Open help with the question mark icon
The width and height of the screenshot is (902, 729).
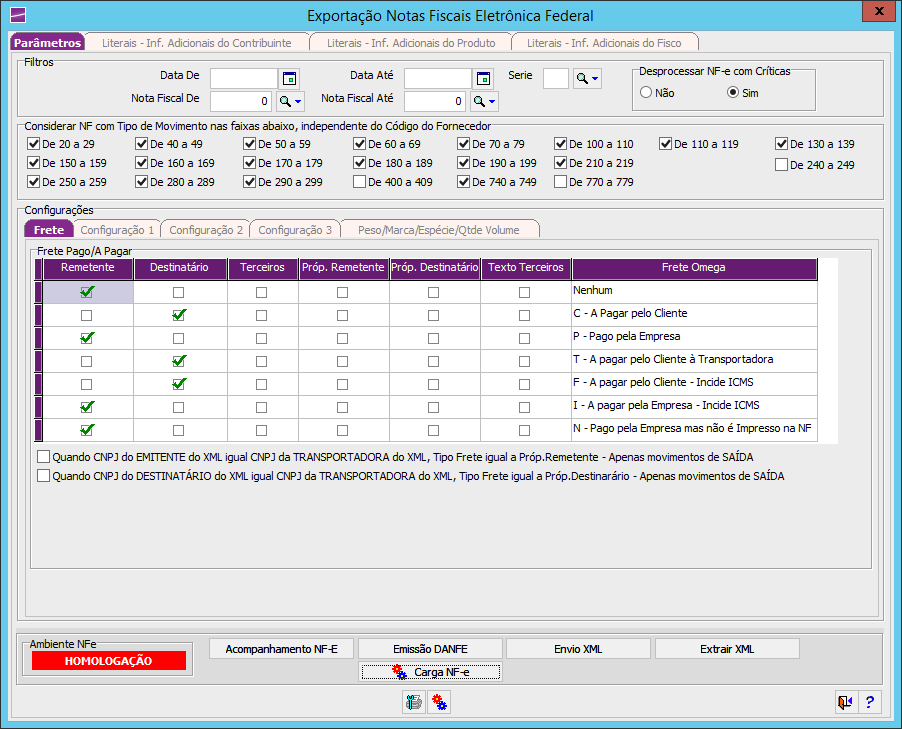pyautogui.click(x=869, y=702)
